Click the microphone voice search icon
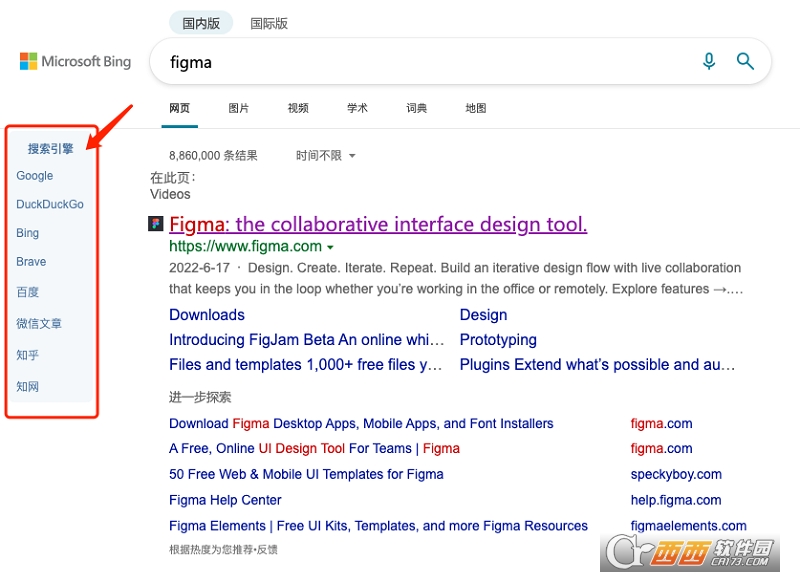The height and width of the screenshot is (582, 800). (x=709, y=62)
